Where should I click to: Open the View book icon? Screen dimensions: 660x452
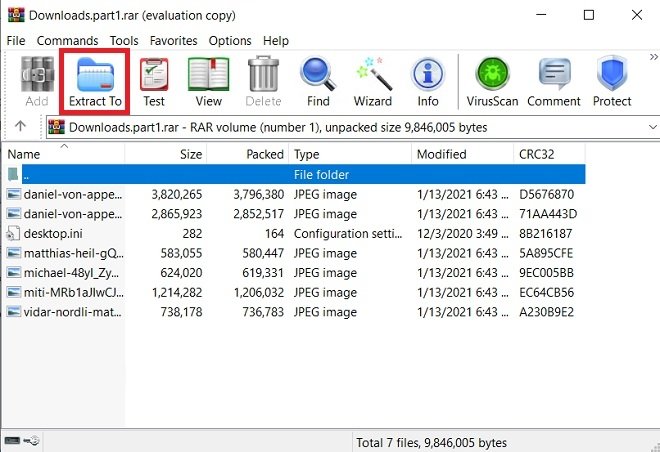(208, 74)
